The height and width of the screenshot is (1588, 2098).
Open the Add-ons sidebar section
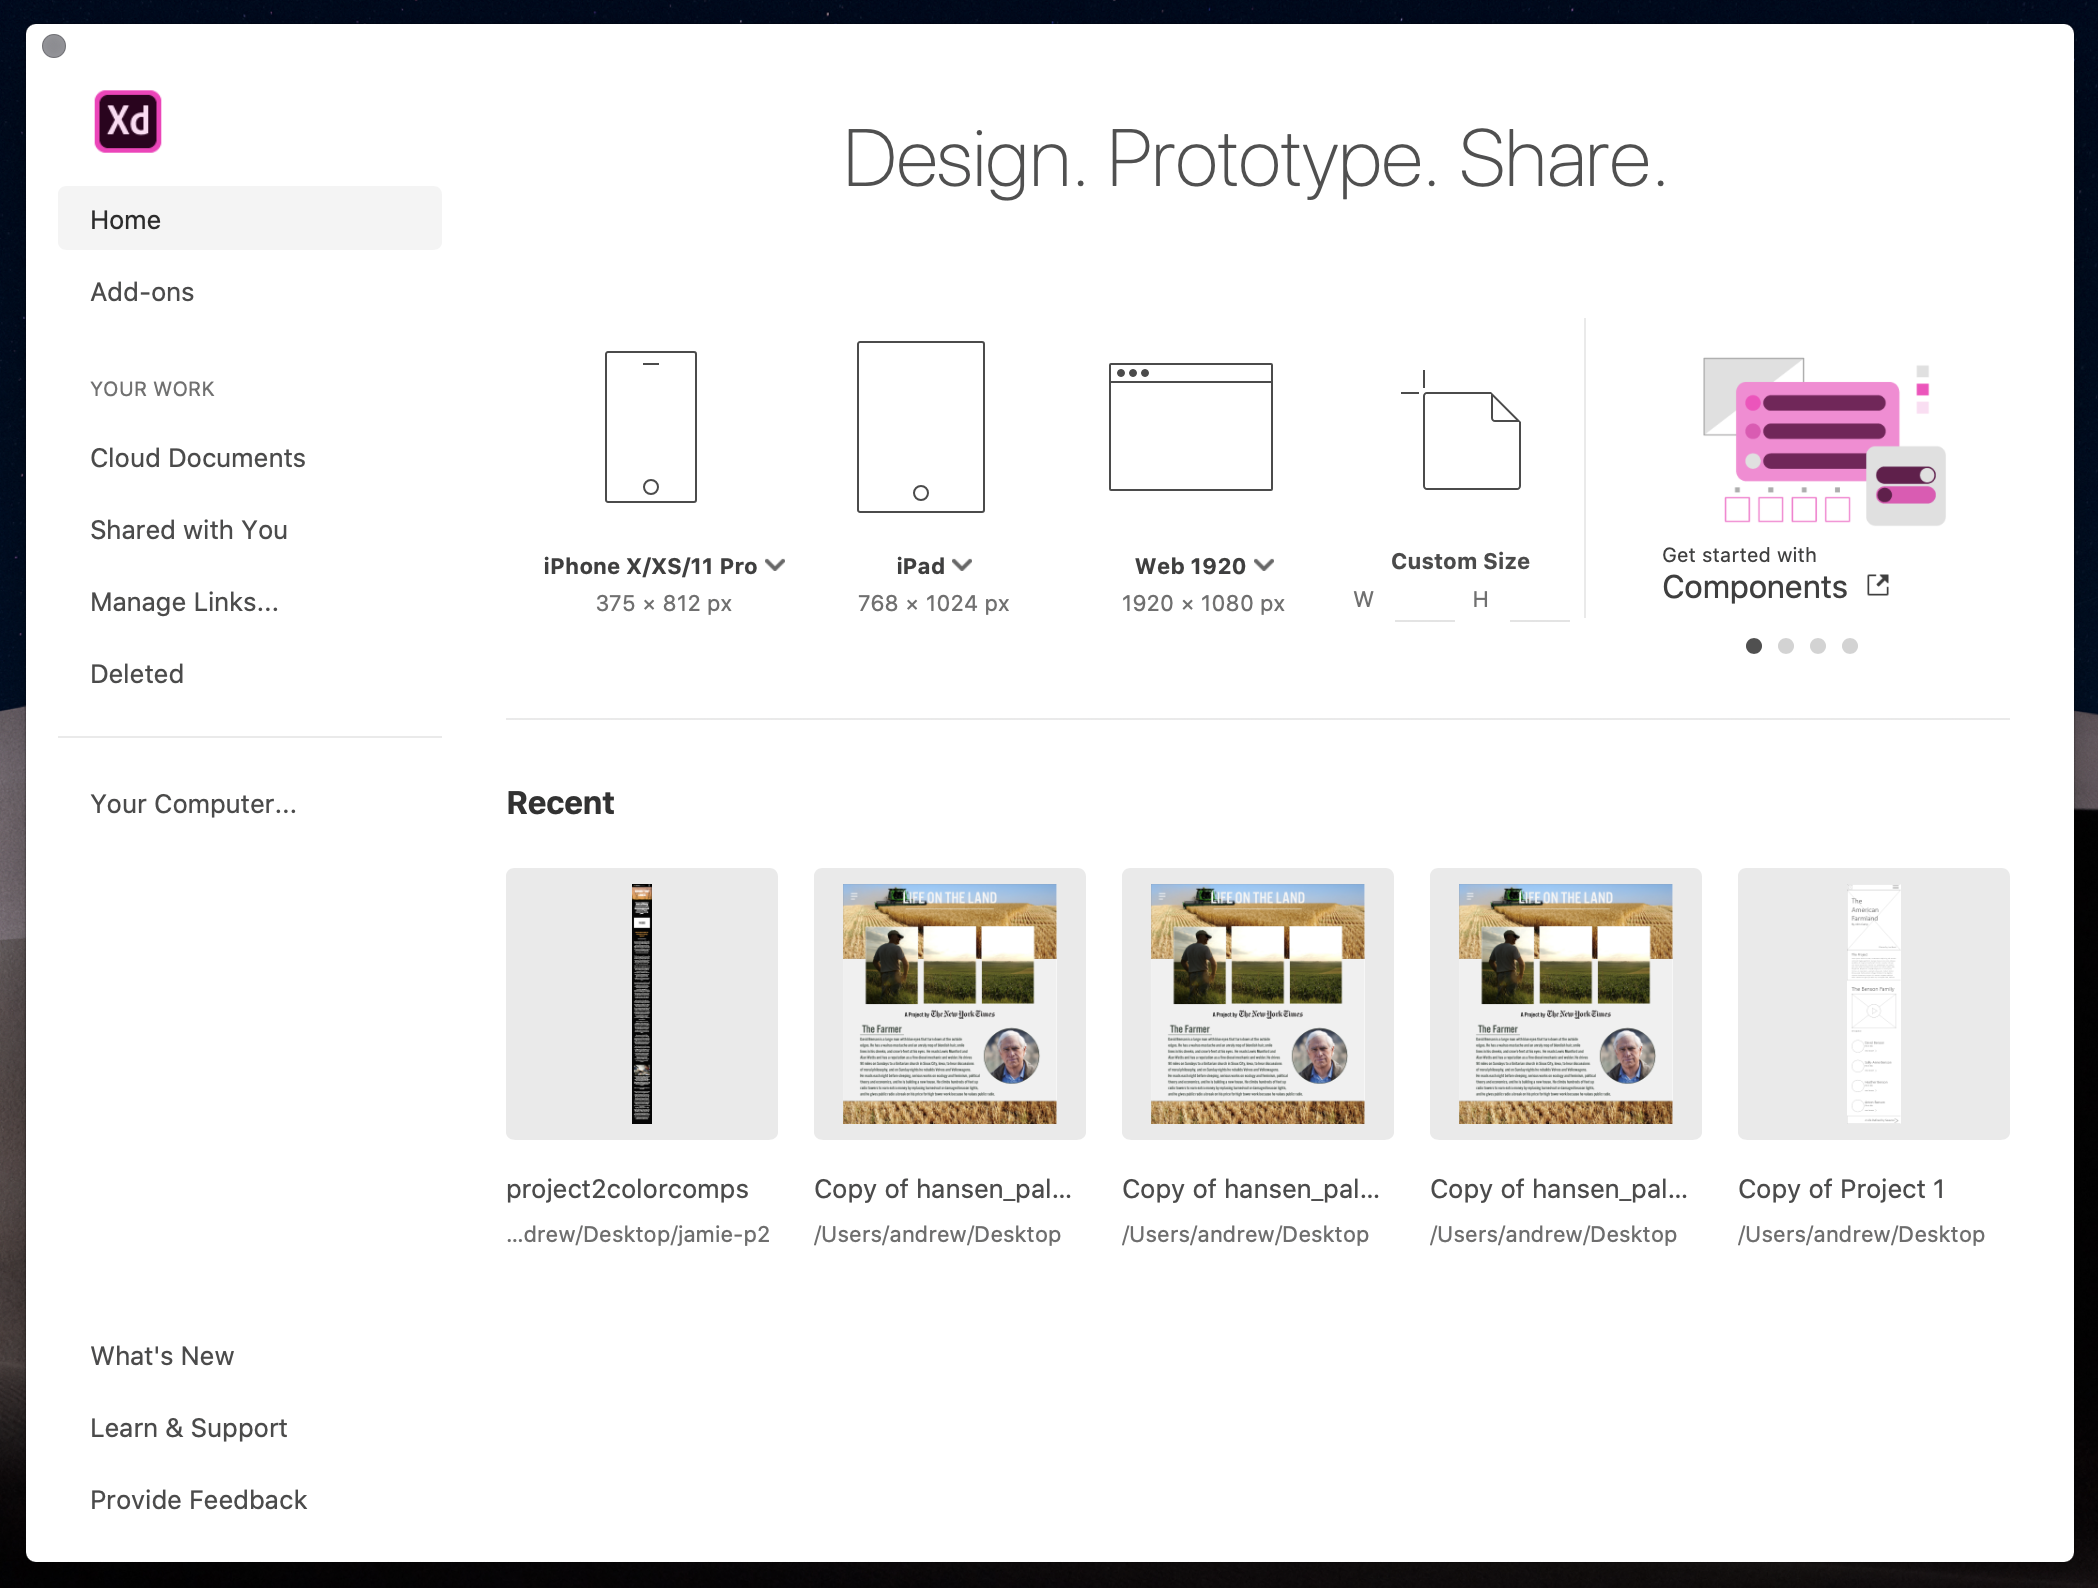[142, 292]
